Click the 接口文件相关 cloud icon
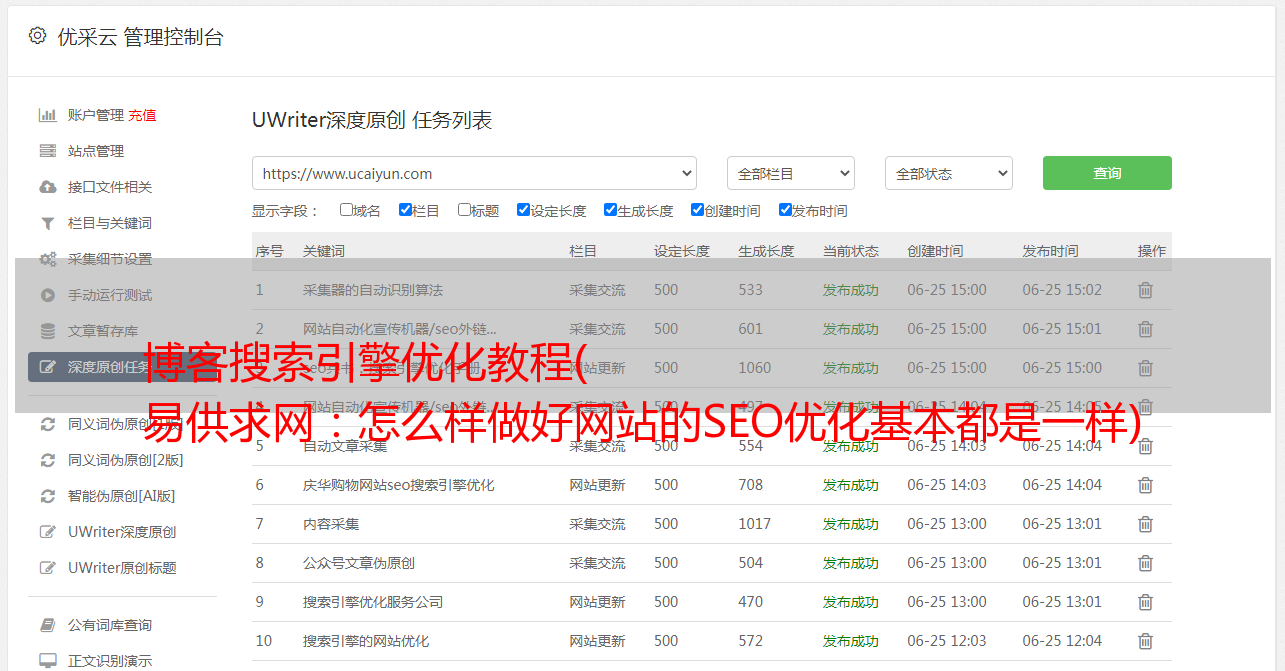The height and width of the screenshot is (671, 1285). 47,187
